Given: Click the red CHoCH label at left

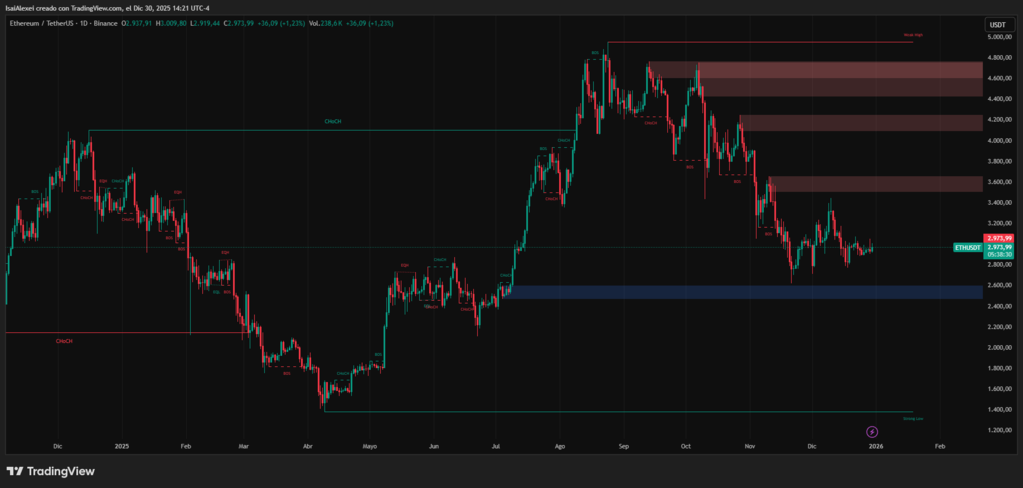Looking at the screenshot, I should click(x=64, y=341).
